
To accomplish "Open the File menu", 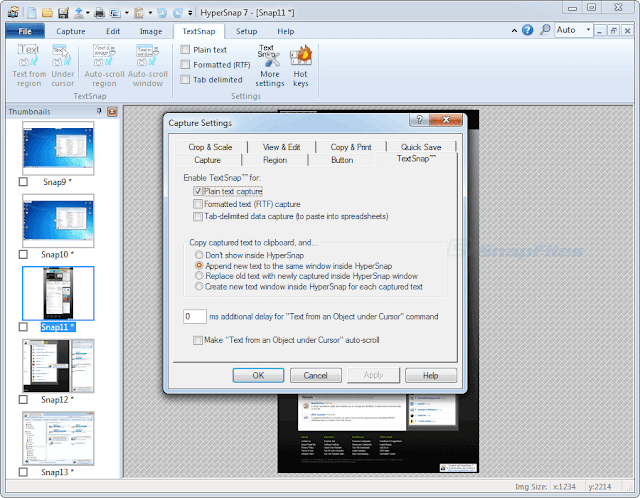I will point(25,31).
